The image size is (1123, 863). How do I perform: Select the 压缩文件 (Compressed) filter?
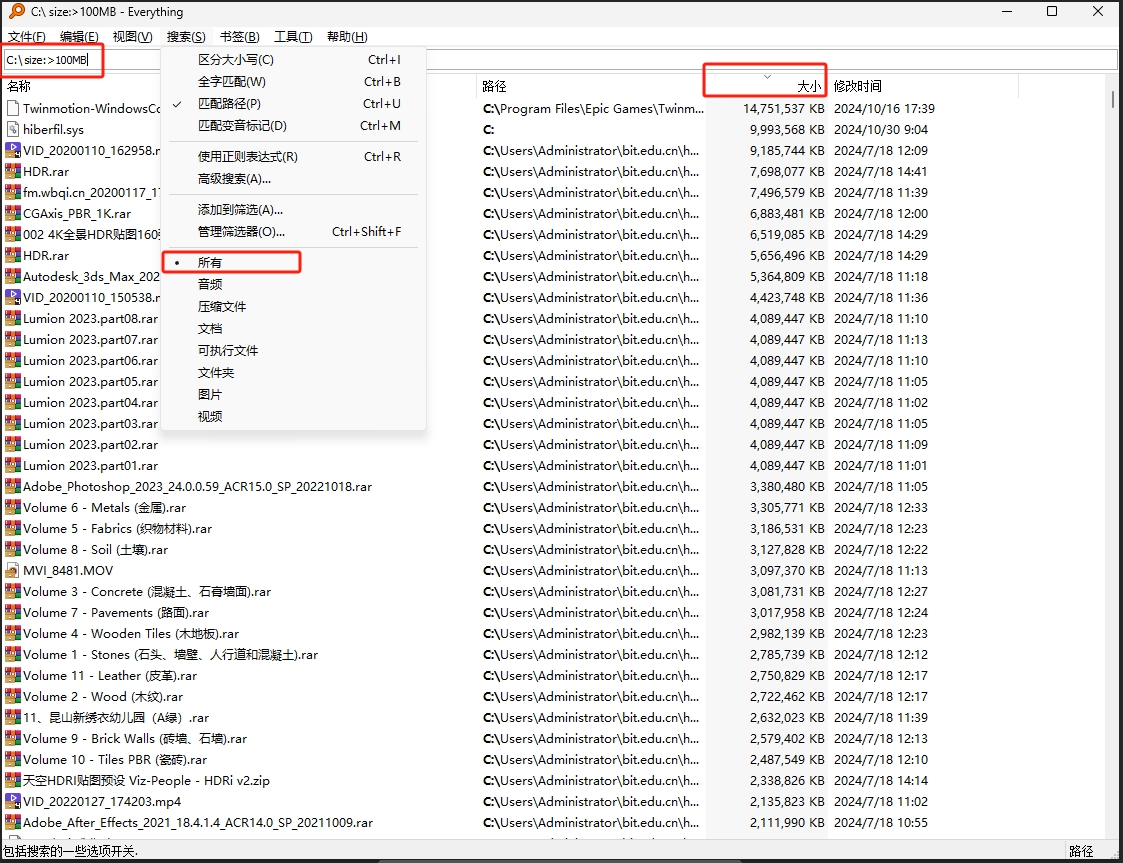294,307
